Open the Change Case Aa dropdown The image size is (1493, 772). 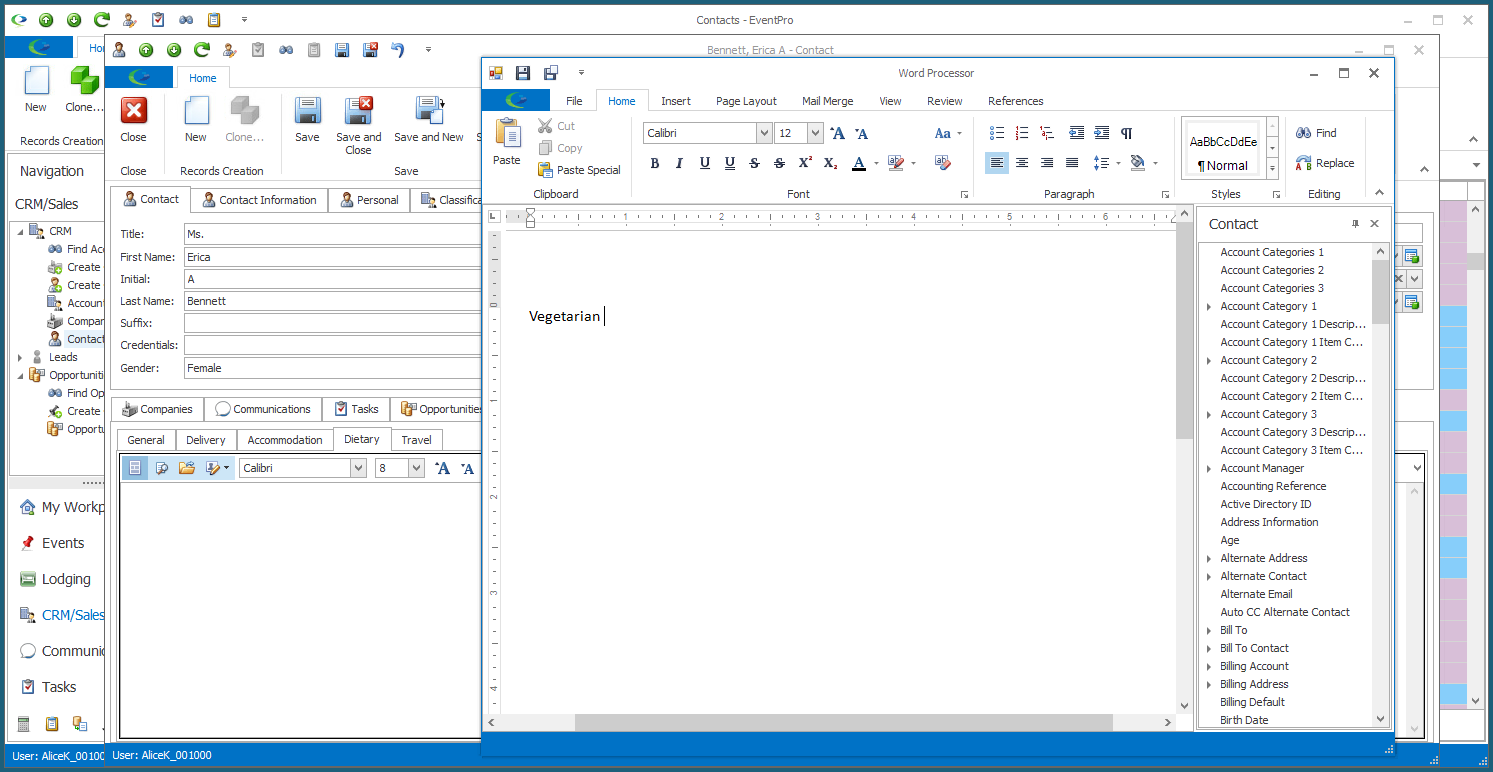(x=948, y=133)
